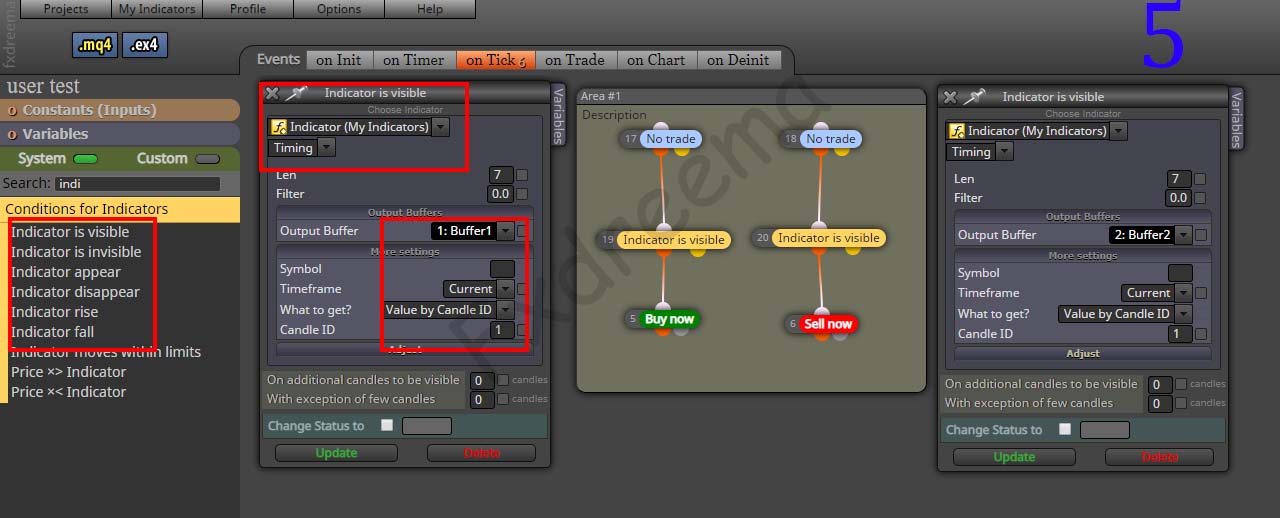
Task: Click Update in the Buffer2 panel
Action: 1014,457
